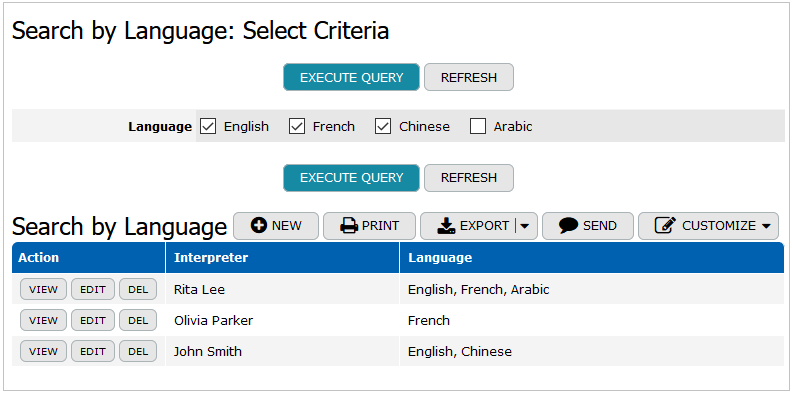Expand the CUSTOMIZE dropdown arrow
This screenshot has height=393, width=793.
[x=766, y=226]
